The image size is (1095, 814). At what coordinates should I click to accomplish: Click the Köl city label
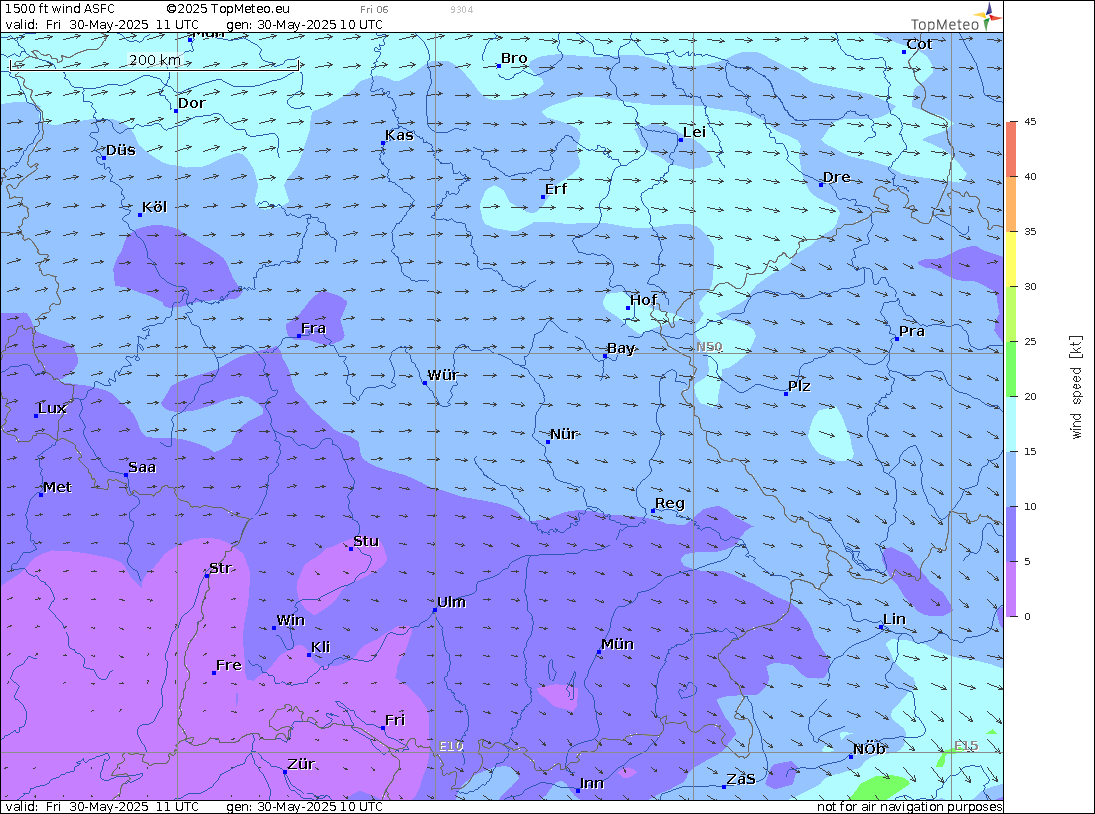[x=154, y=207]
